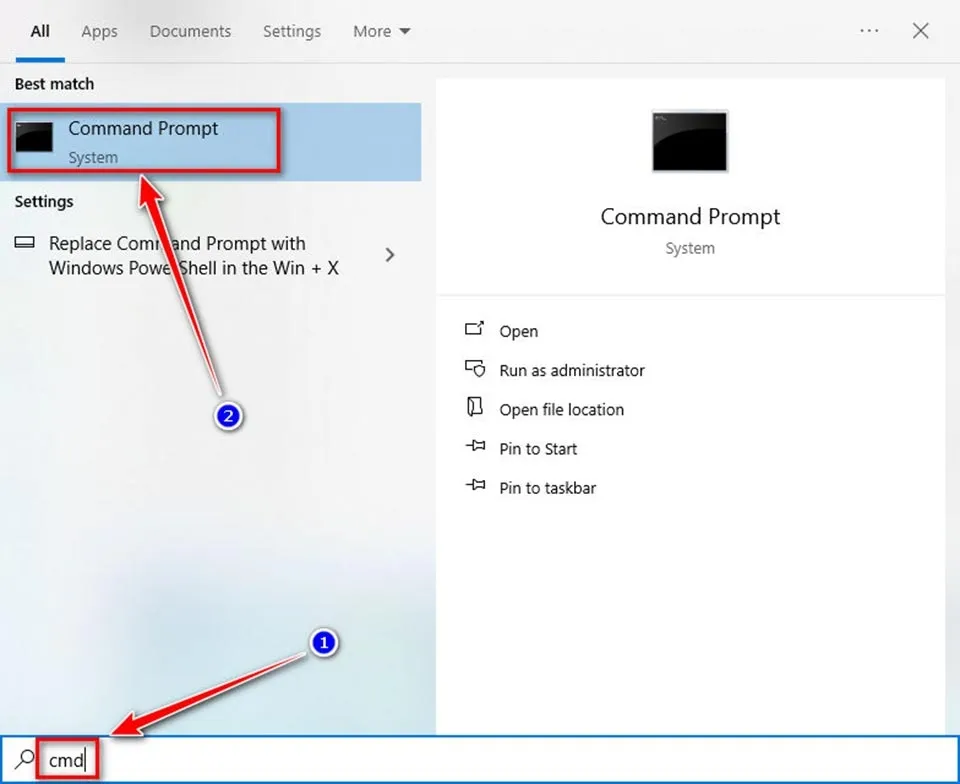Open the ellipsis options menu

coord(869,31)
